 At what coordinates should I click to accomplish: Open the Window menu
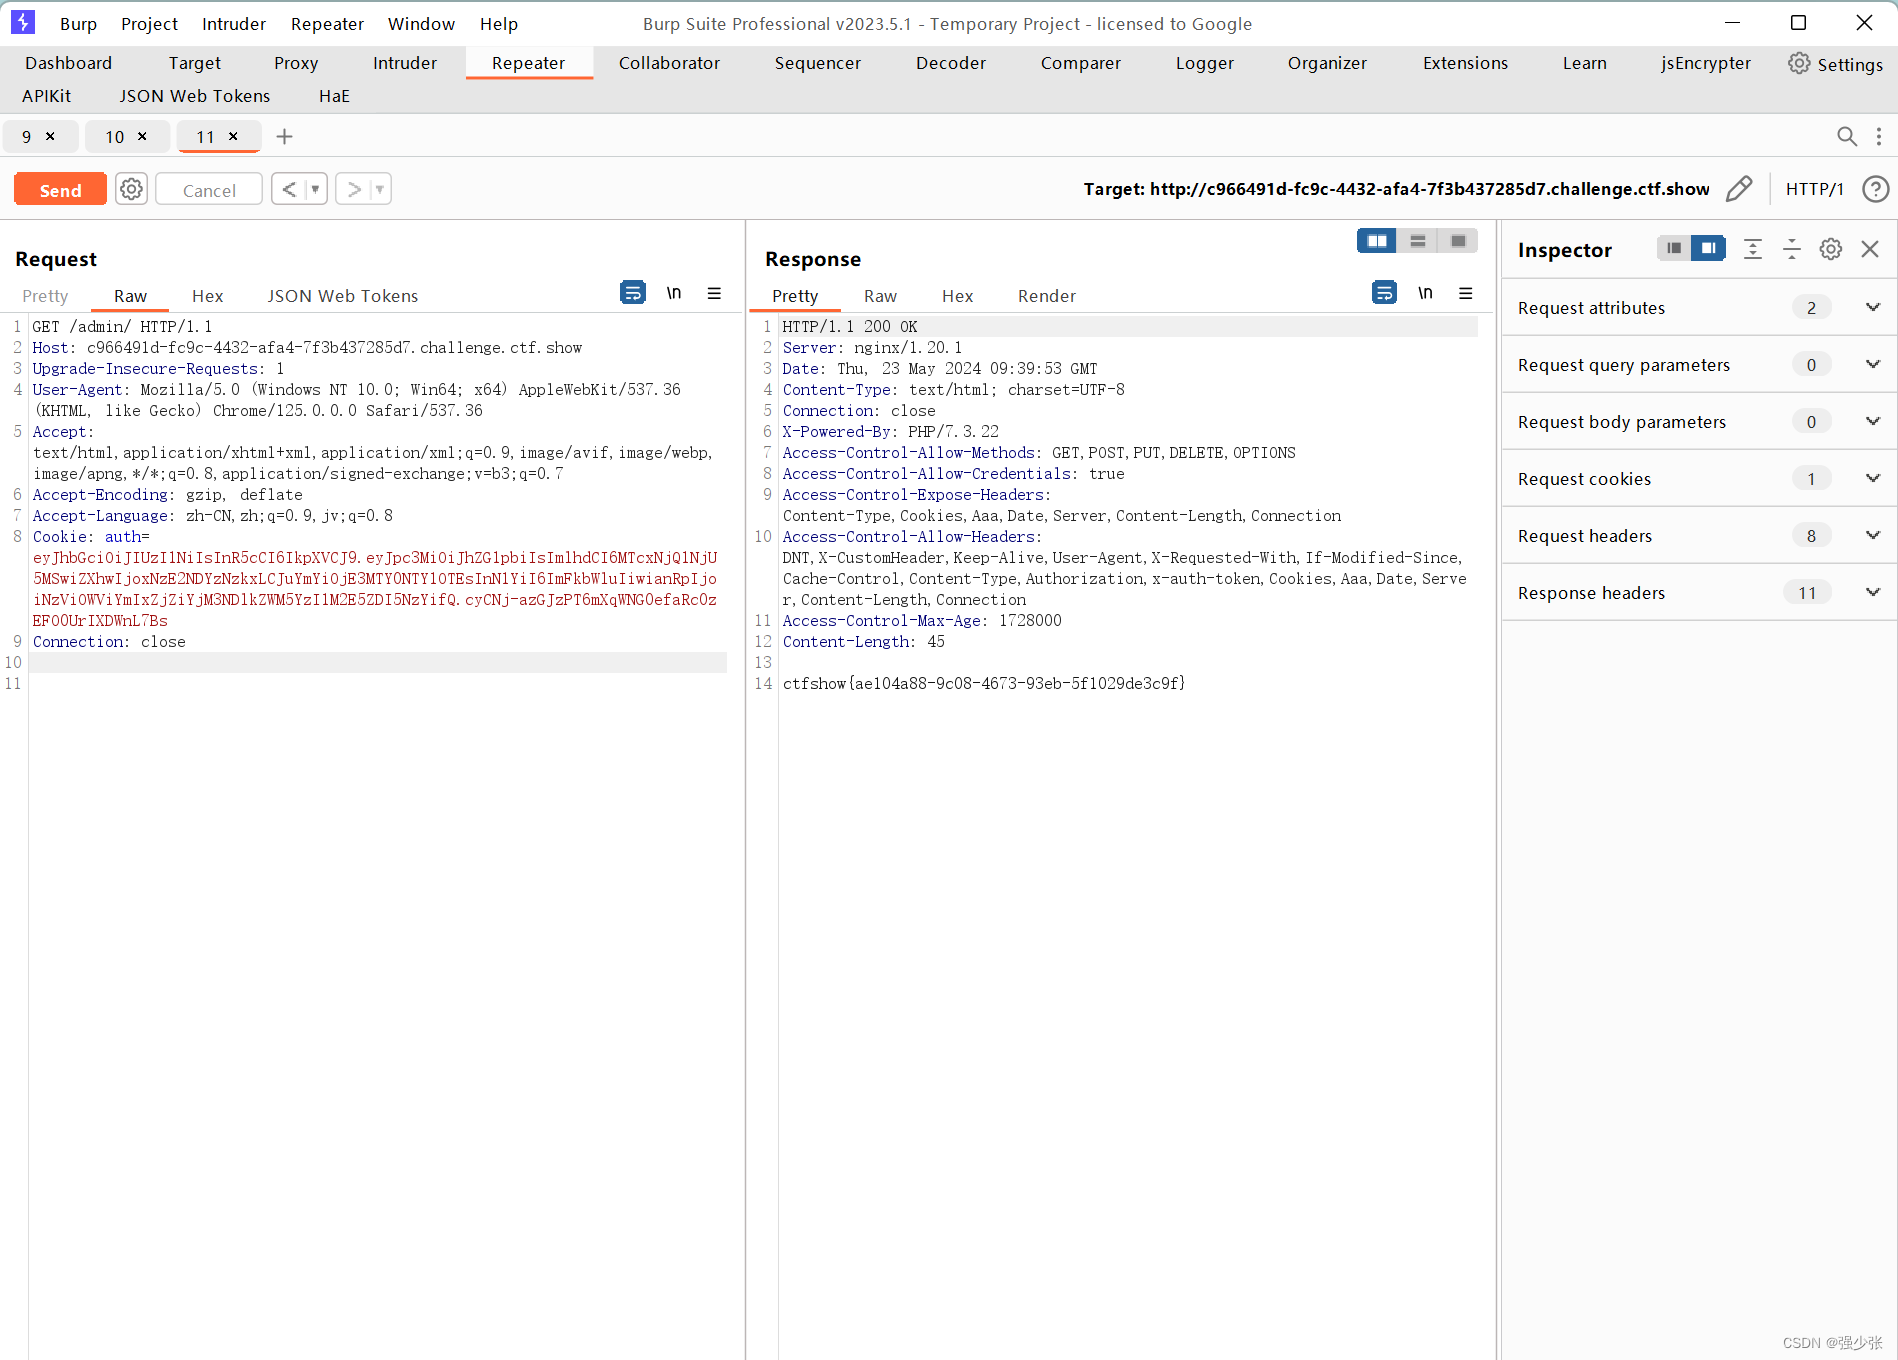coord(421,24)
